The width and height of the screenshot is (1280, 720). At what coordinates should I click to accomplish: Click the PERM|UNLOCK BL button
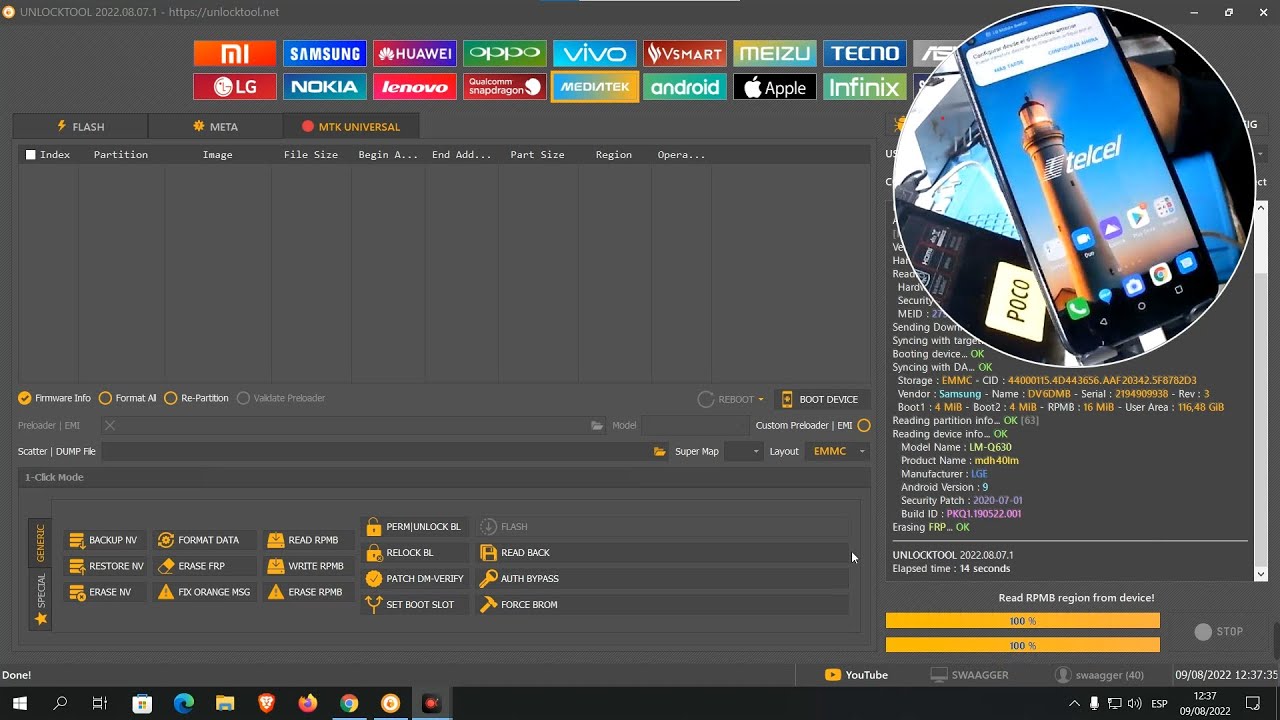413,527
